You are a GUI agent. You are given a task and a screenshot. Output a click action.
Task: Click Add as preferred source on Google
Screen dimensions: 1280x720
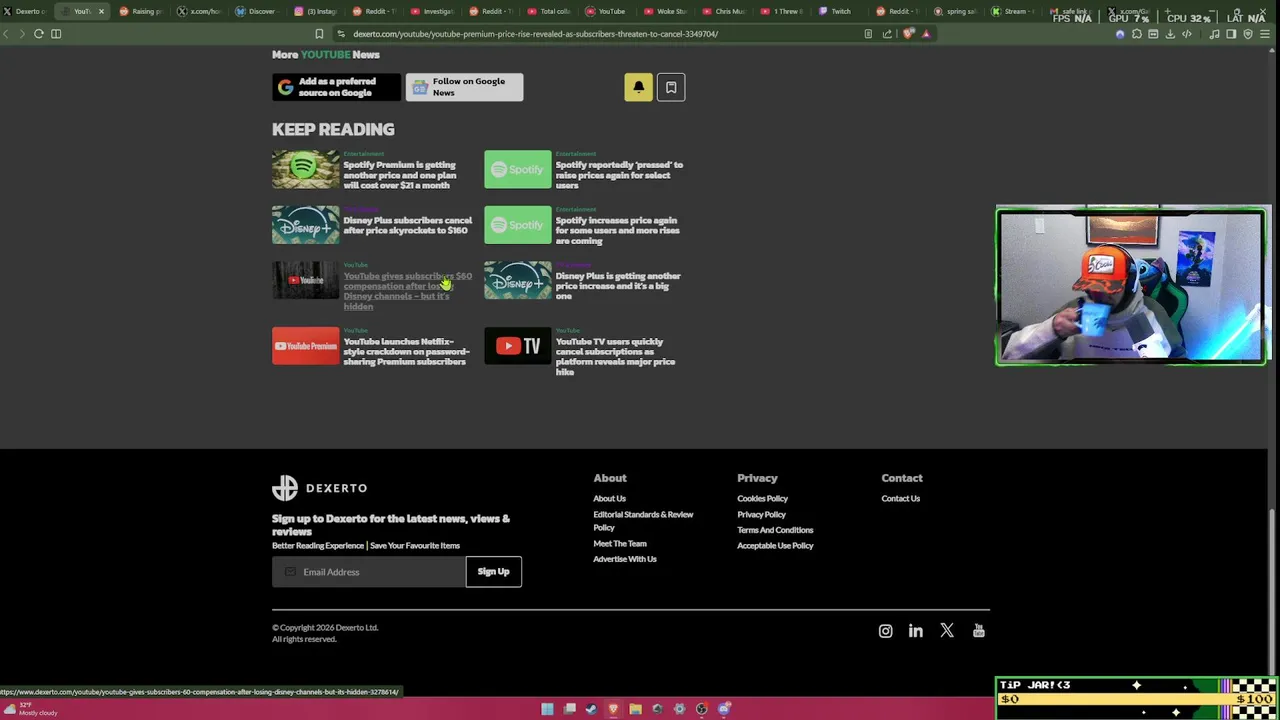coord(336,87)
